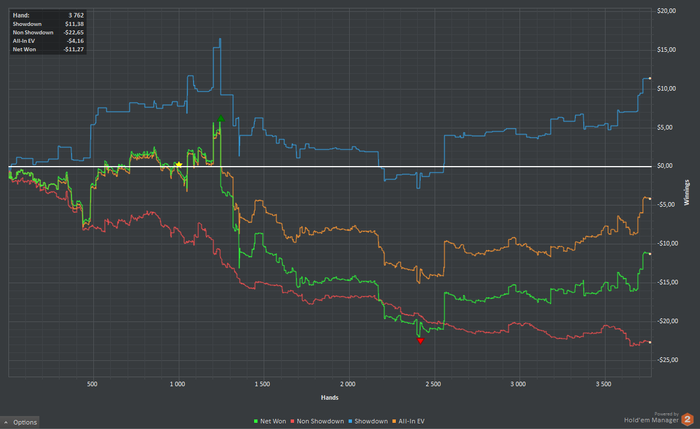The height and width of the screenshot is (429, 700).
Task: Click the 1 000 hands axis label
Action: click(x=177, y=384)
